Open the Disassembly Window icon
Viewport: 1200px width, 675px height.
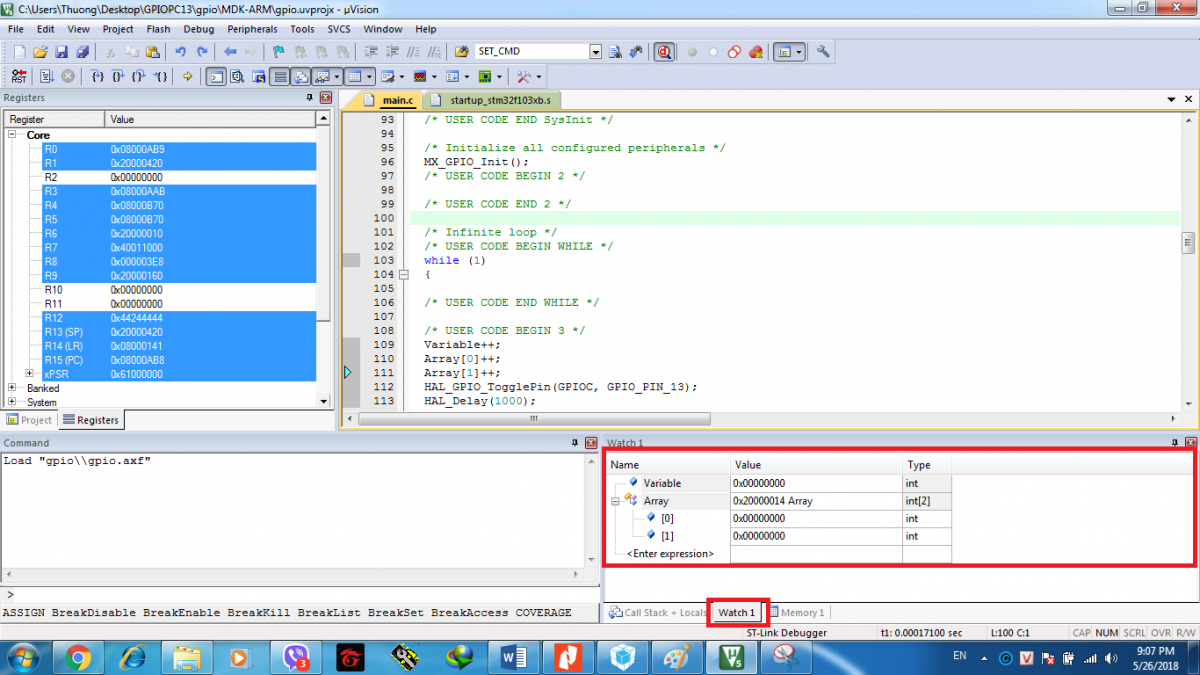[x=238, y=76]
